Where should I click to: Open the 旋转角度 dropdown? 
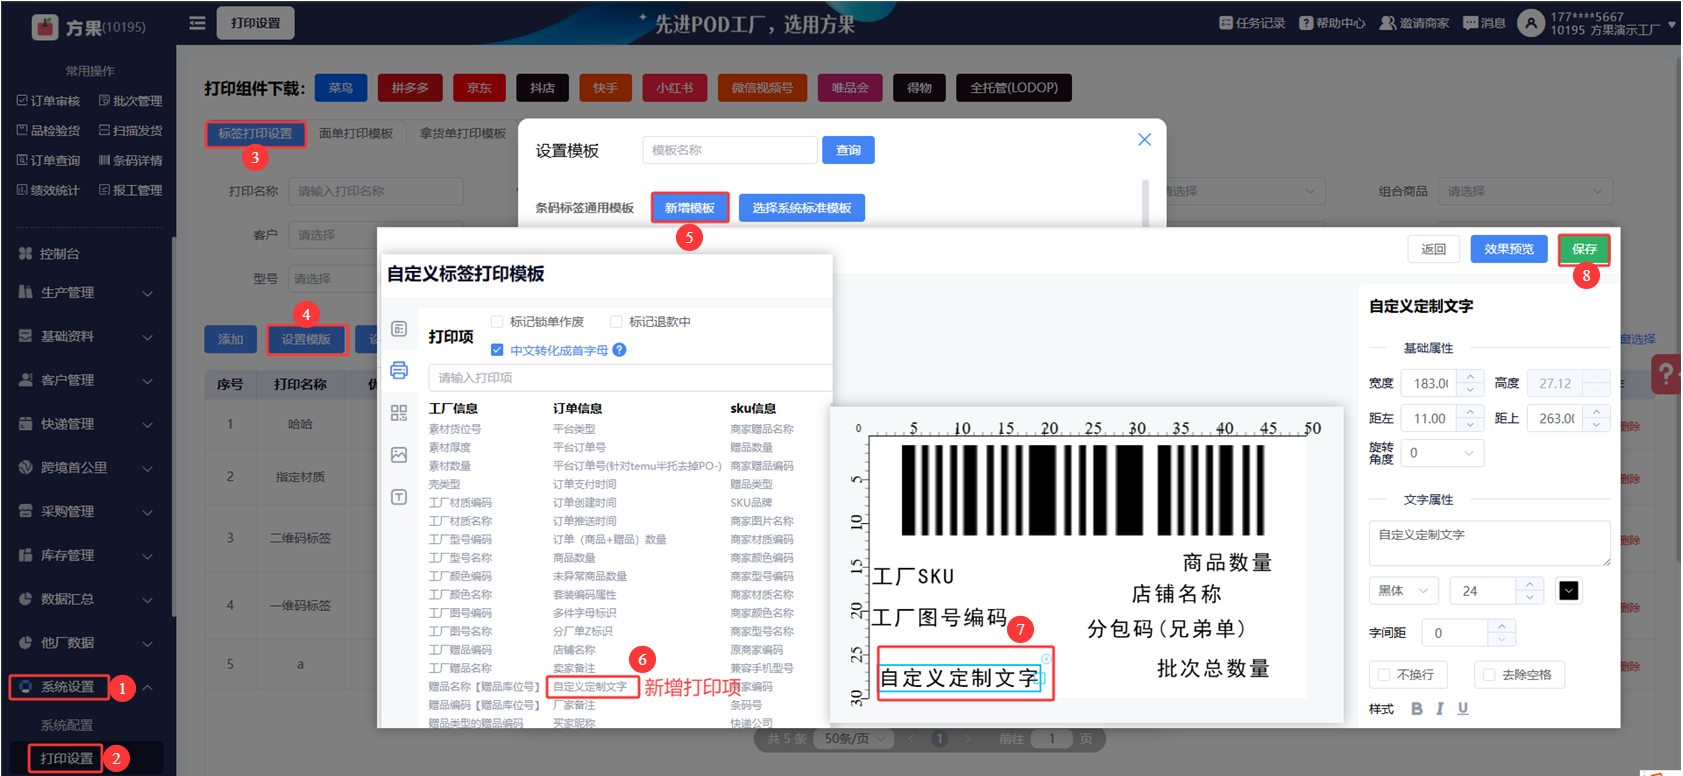1442,453
